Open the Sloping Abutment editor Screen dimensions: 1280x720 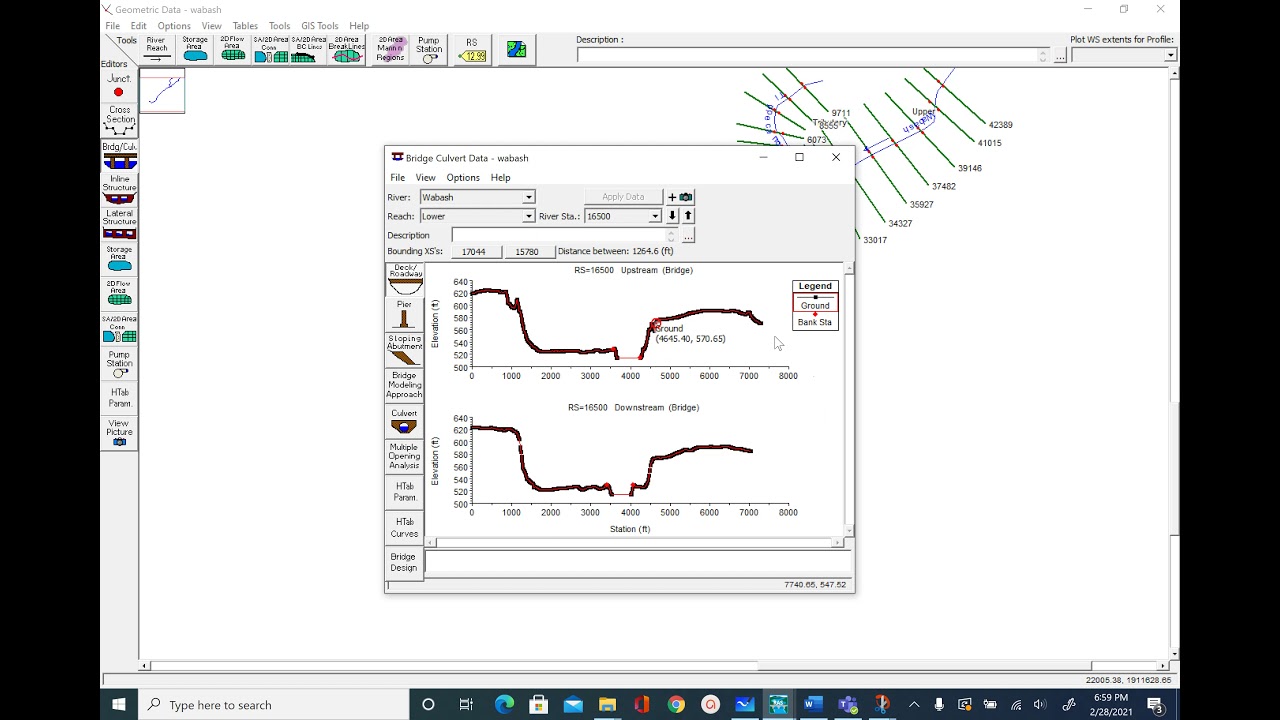[404, 349]
